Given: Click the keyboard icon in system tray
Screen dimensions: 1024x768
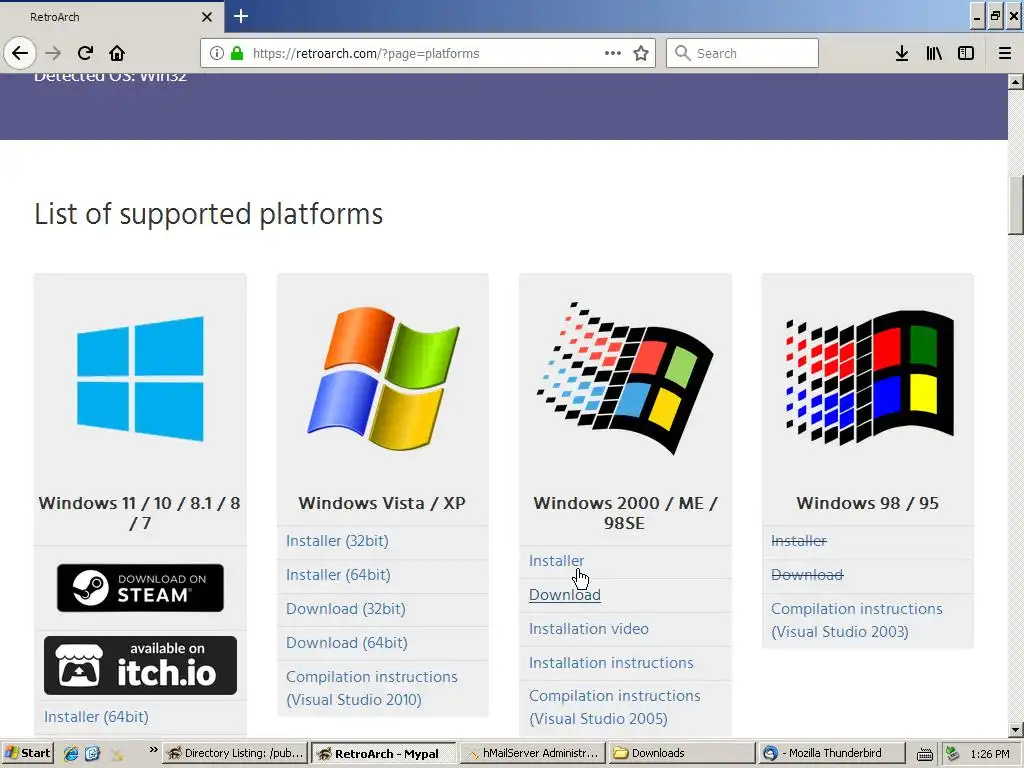Looking at the screenshot, I should pos(925,754).
